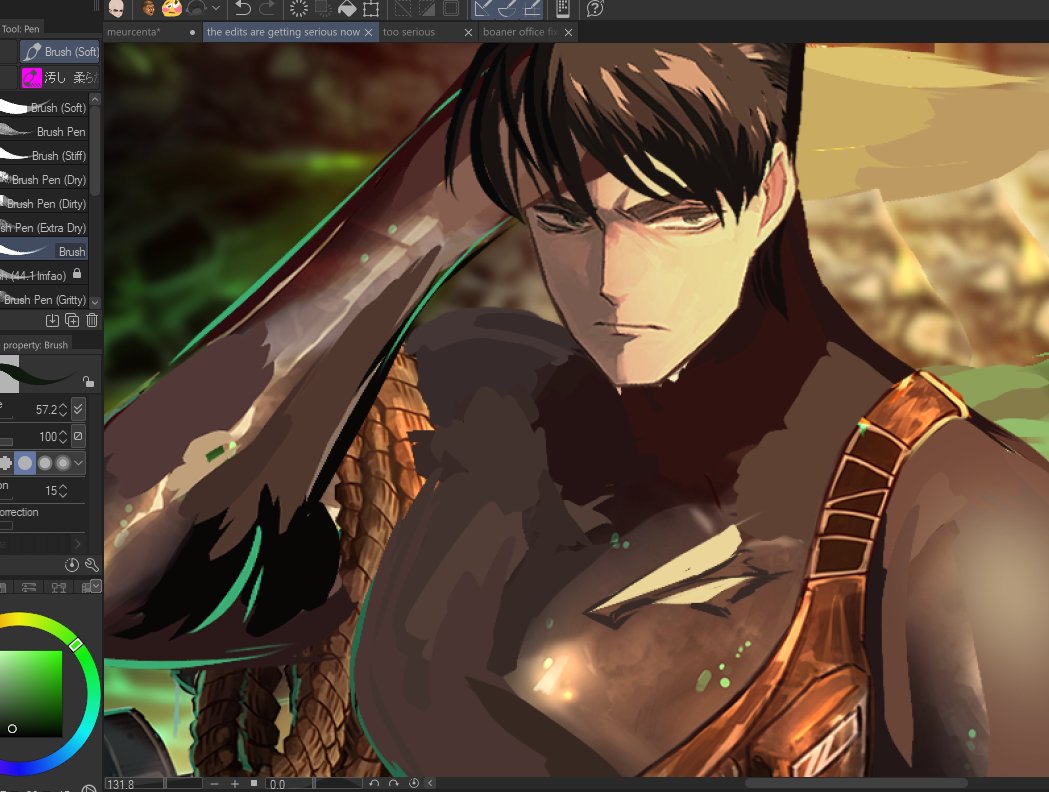Open dropdown arrow beside the cloud icon
The height and width of the screenshot is (792, 1049).
click(x=215, y=8)
